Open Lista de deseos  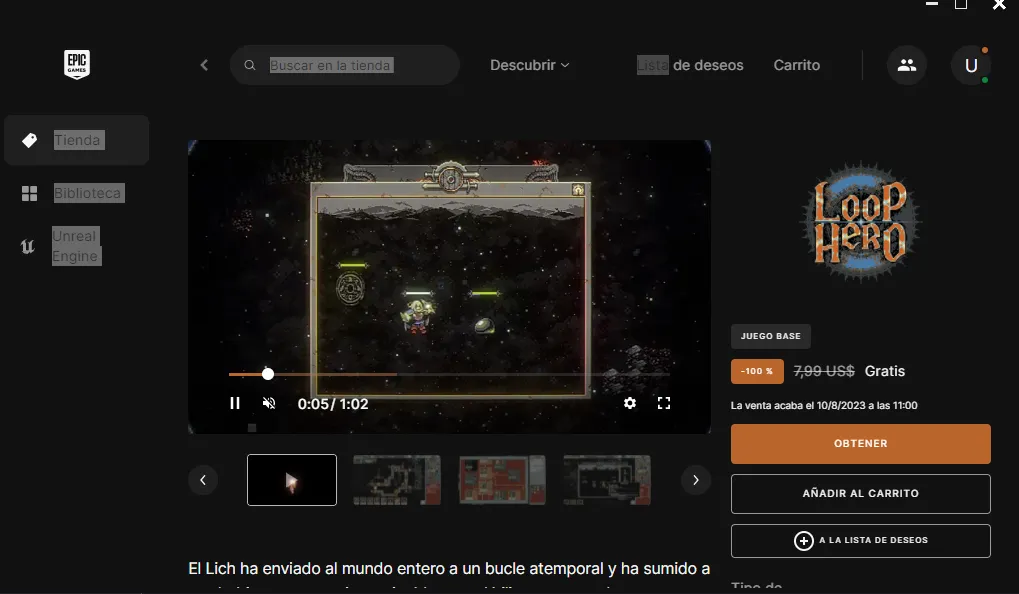pos(690,65)
